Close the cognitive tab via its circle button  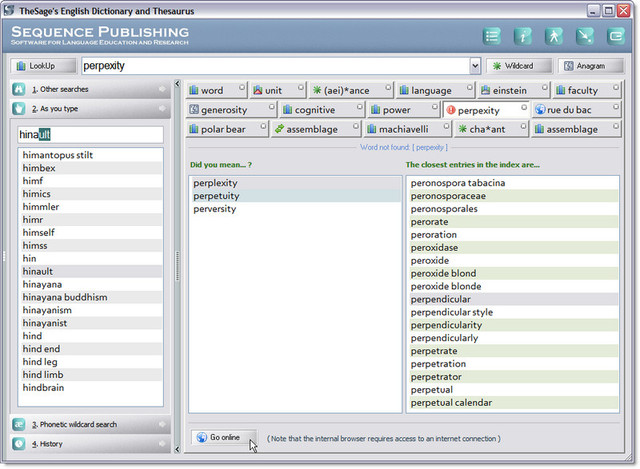pyautogui.click(x=359, y=107)
